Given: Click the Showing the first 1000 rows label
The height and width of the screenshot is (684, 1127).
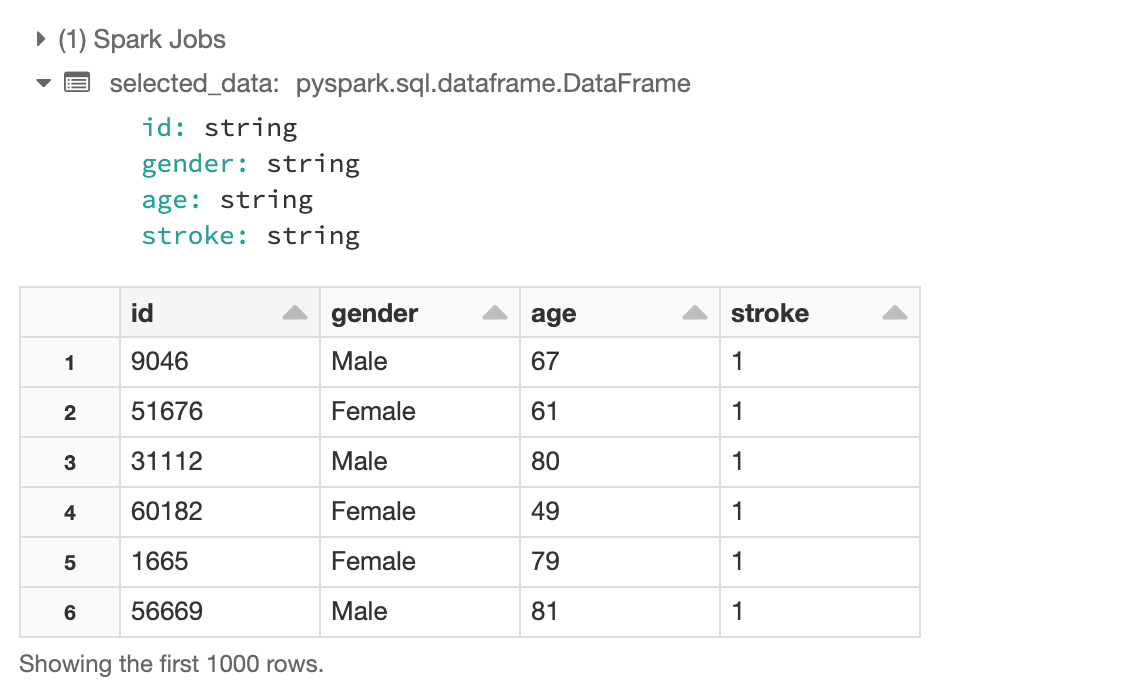Looking at the screenshot, I should (x=171, y=663).
